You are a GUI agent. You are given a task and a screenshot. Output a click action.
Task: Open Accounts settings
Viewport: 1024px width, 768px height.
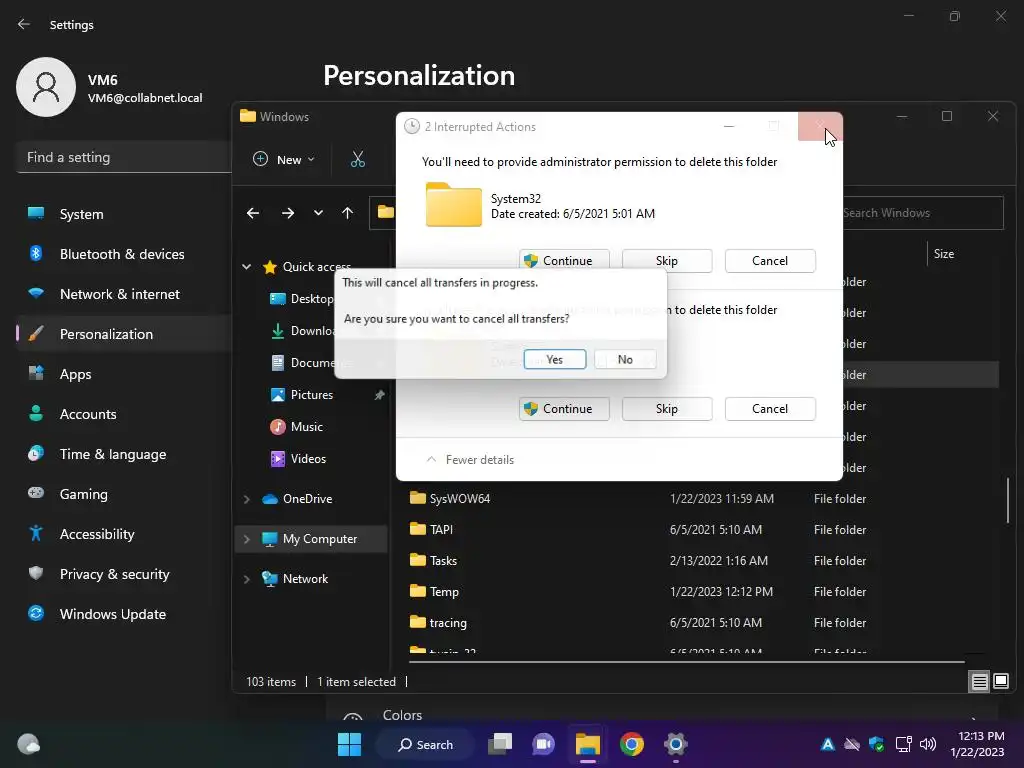124,414
